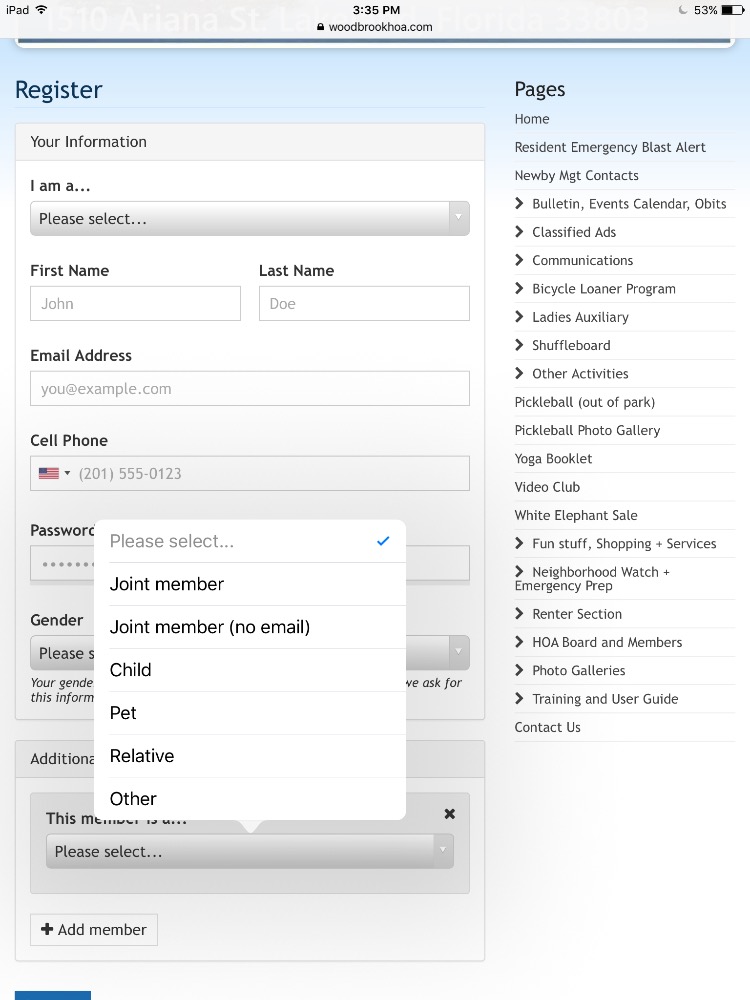
Task: Expand the Renter Section chevron
Action: 519,614
